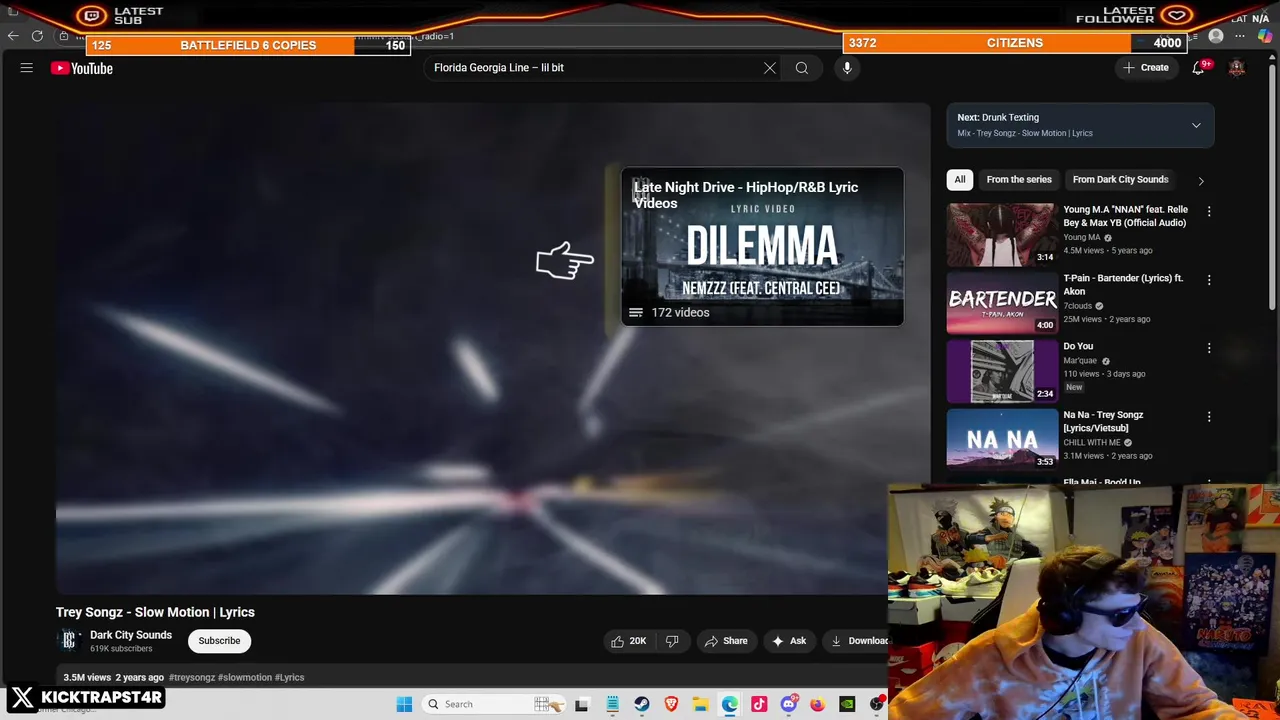Show more filter chips with right arrow

click(1201, 181)
